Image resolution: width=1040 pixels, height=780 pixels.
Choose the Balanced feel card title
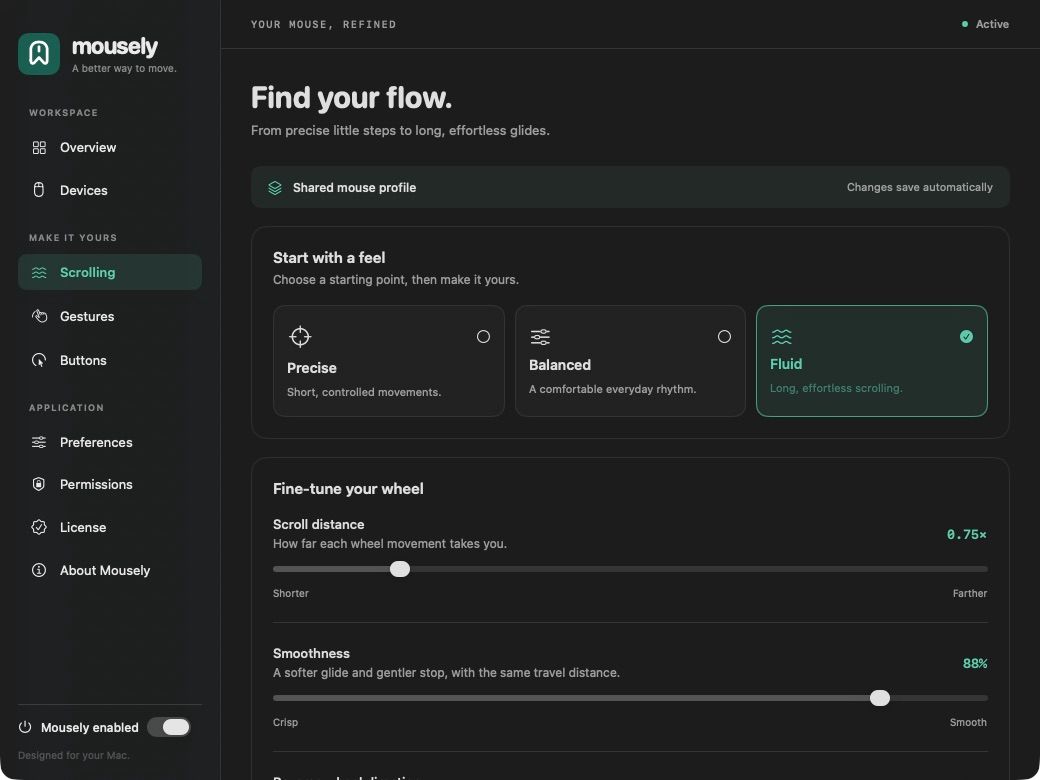pos(560,365)
